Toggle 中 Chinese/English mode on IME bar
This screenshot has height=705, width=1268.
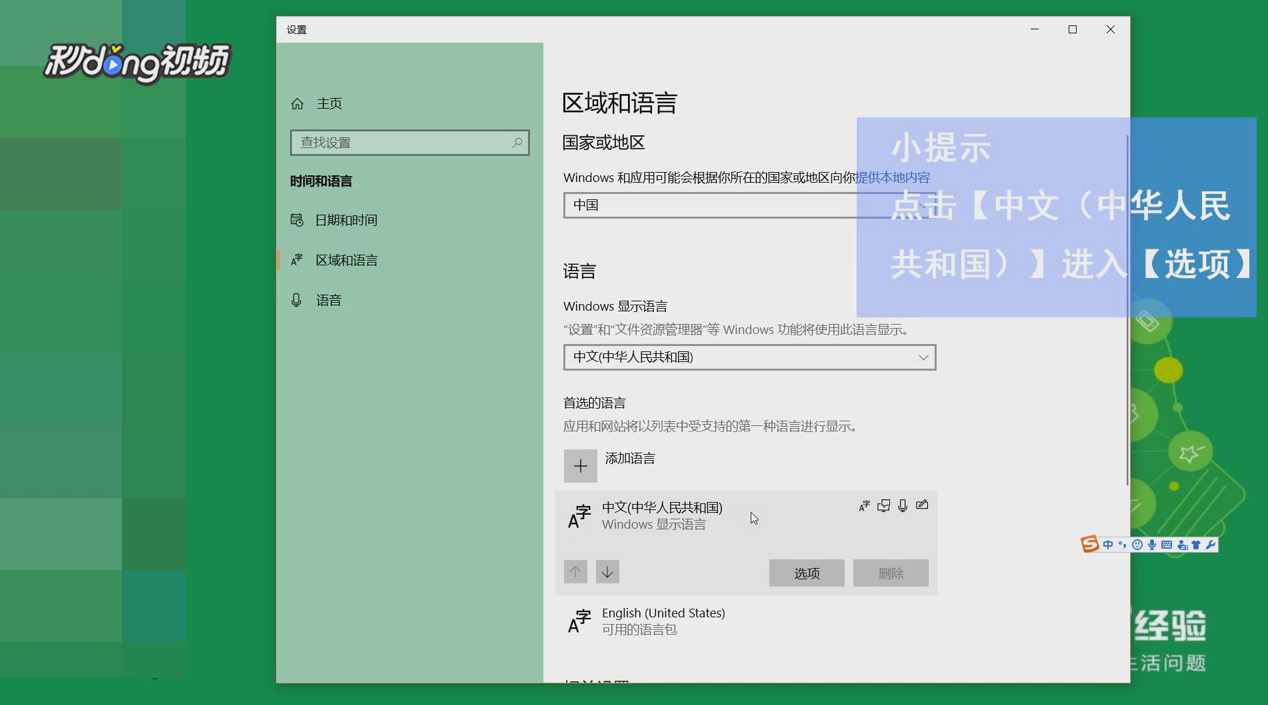tap(1108, 545)
